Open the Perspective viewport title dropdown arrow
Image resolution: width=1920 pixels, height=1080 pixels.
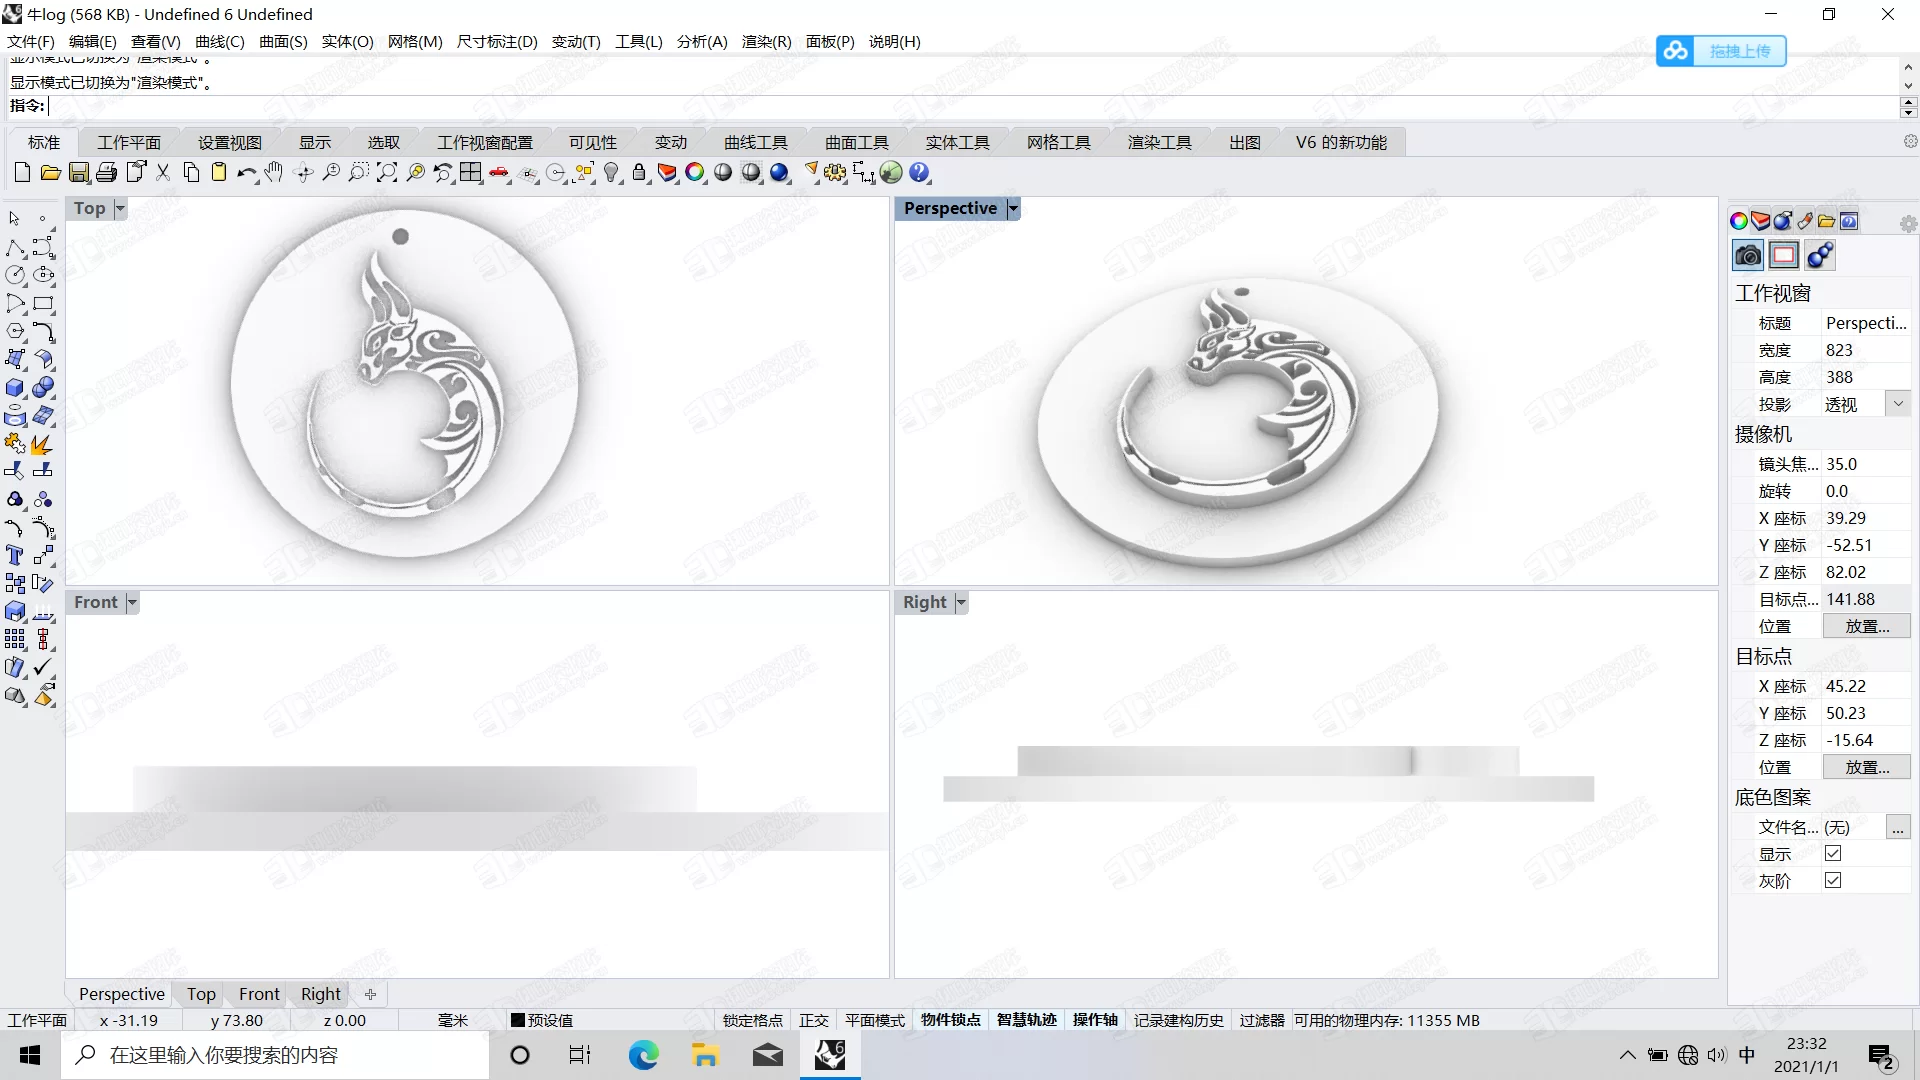(x=1013, y=208)
